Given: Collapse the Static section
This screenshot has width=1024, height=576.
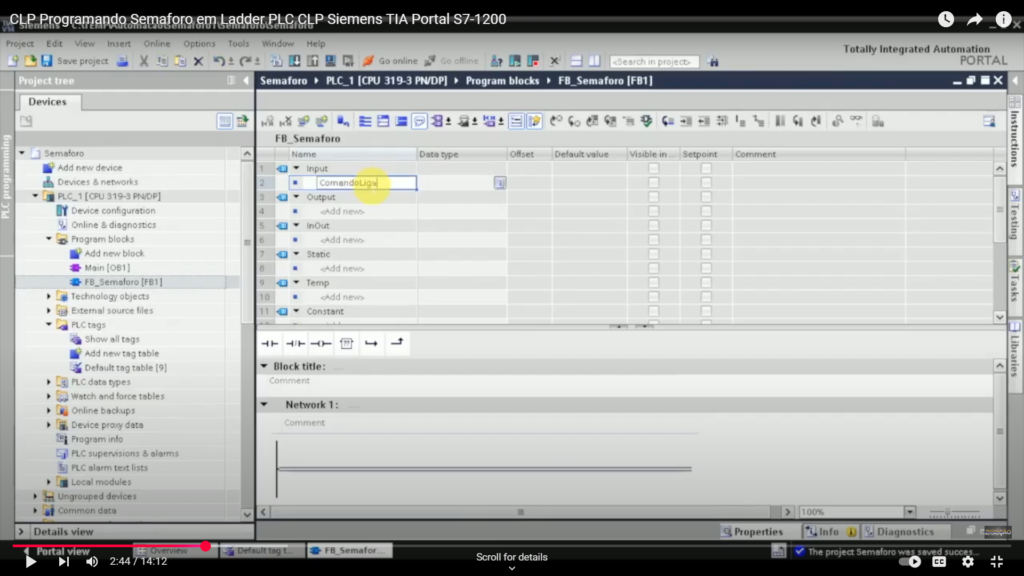Looking at the screenshot, I should coord(296,254).
